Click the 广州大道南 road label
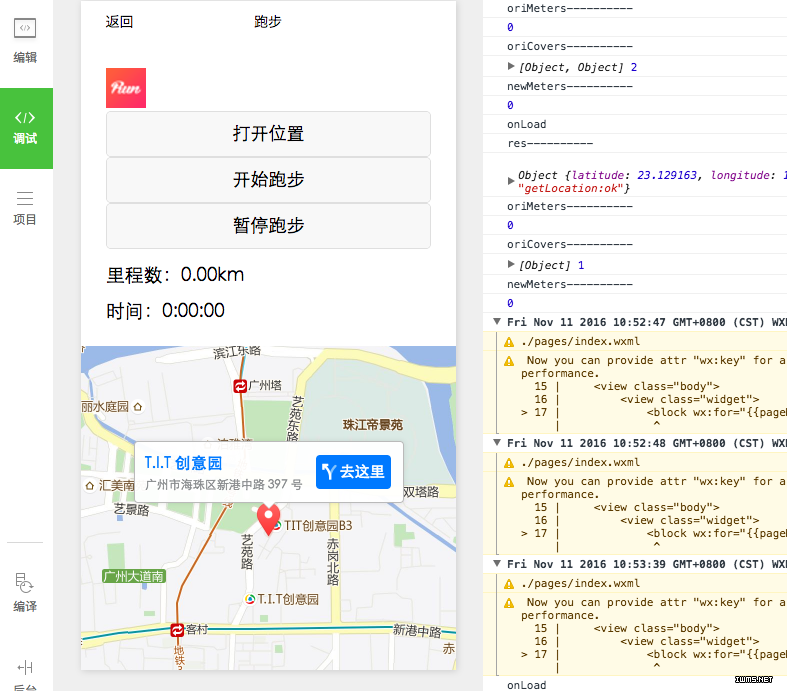The height and width of the screenshot is (691, 787). [x=134, y=576]
